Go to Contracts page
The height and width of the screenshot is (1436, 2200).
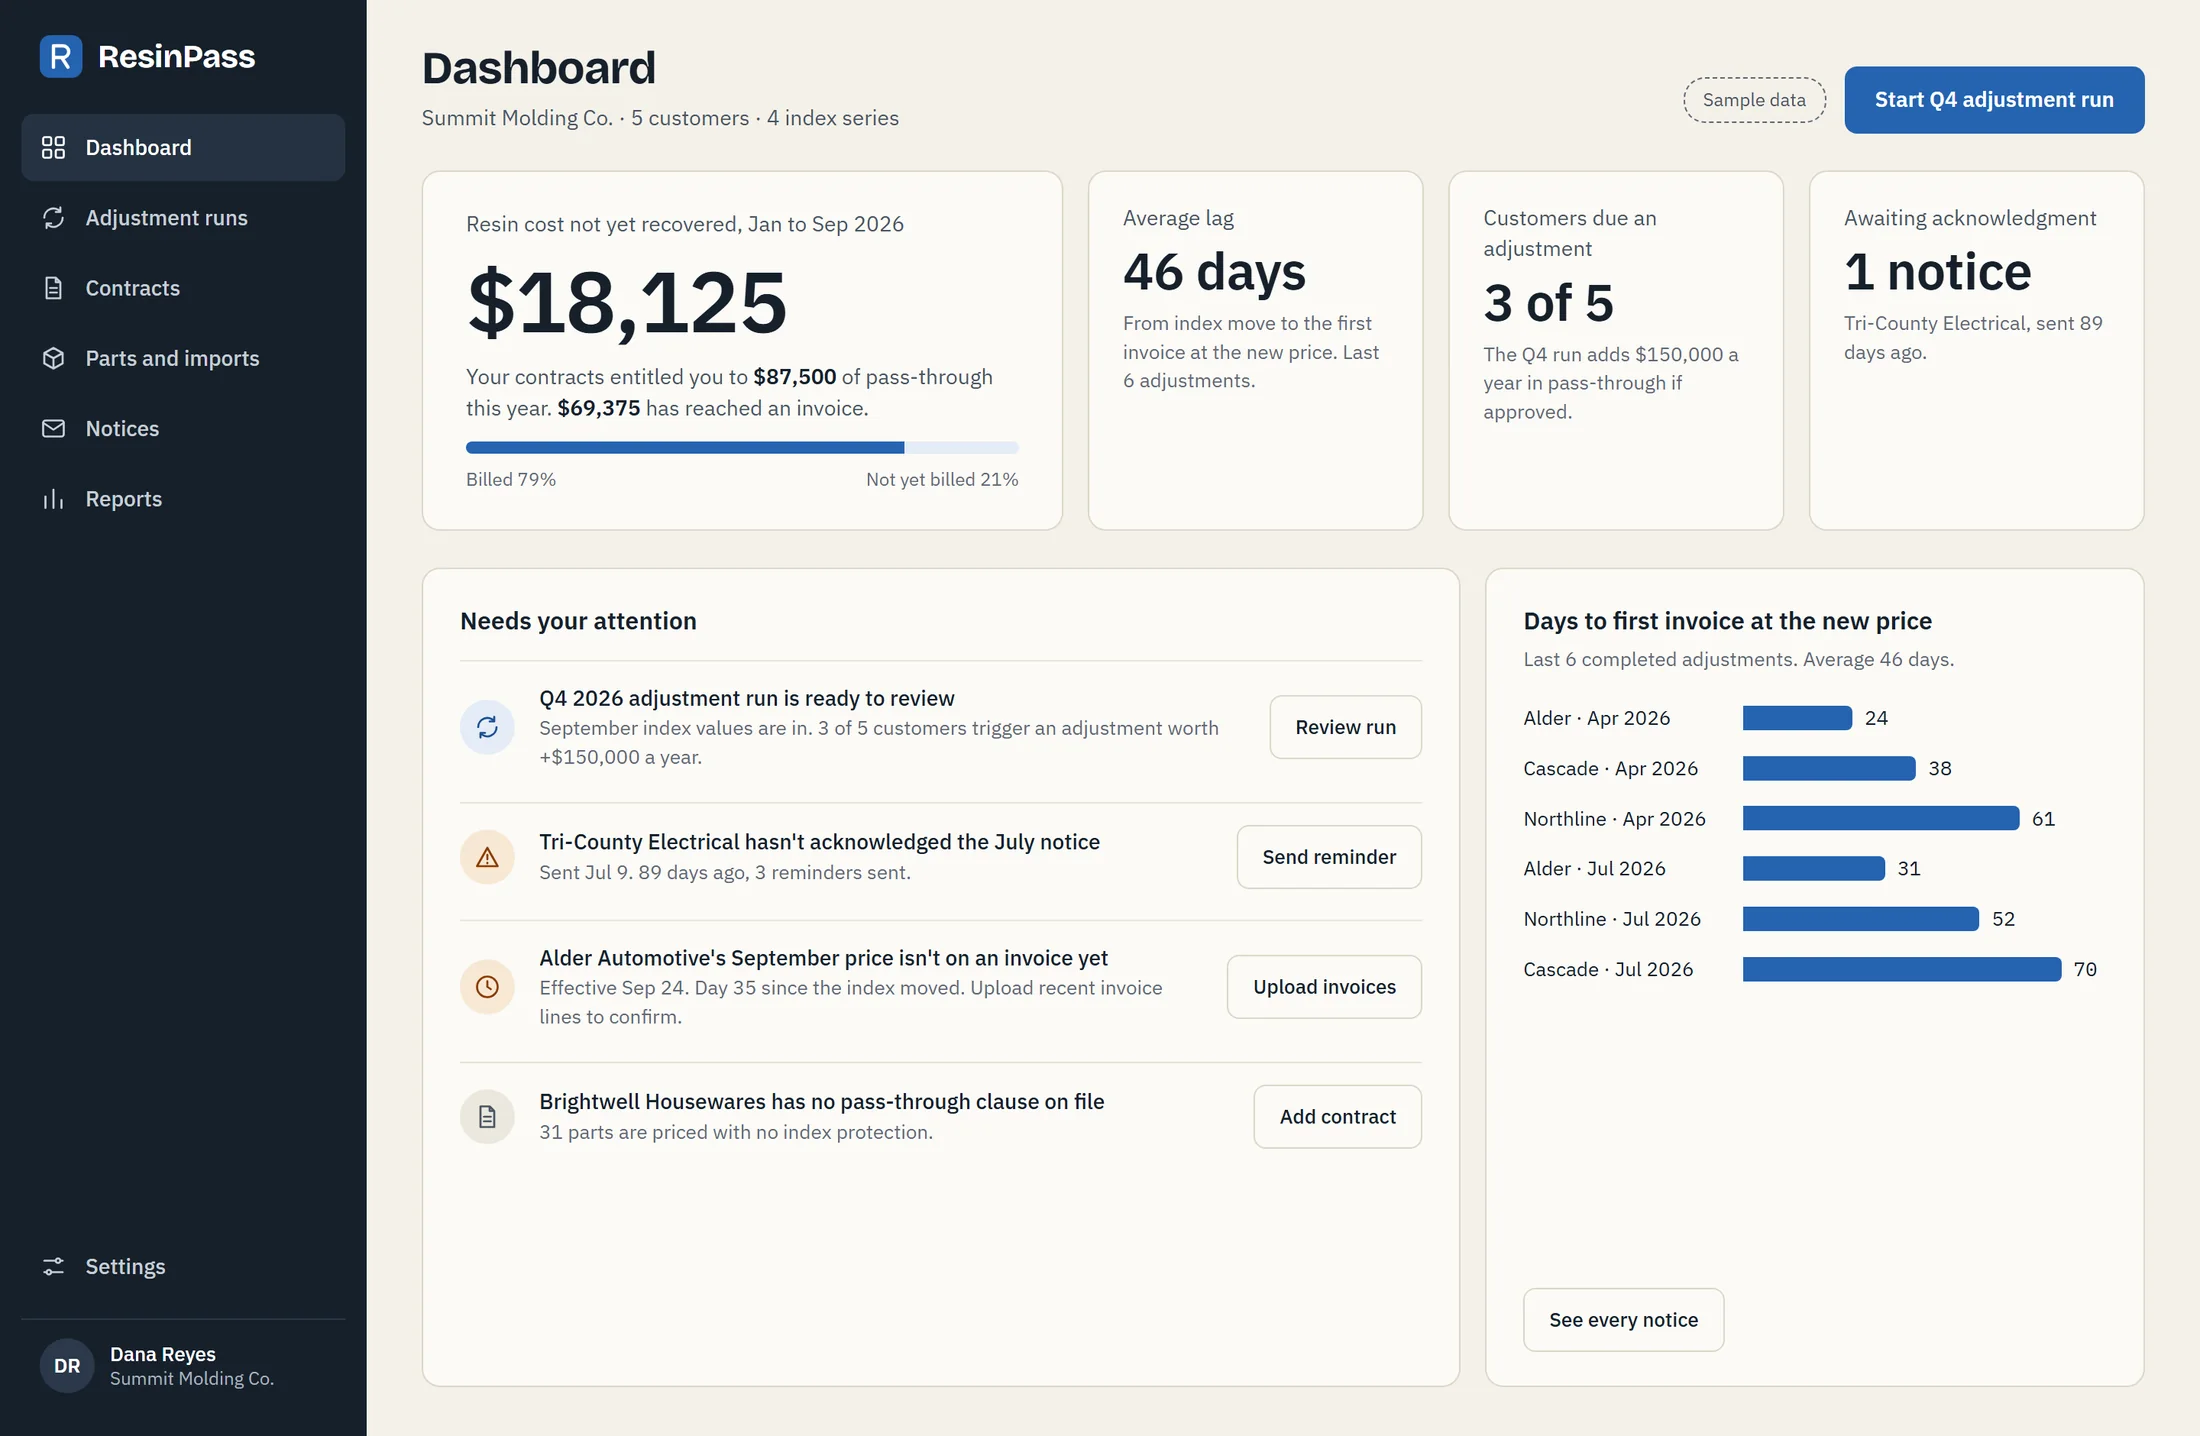coord(183,288)
